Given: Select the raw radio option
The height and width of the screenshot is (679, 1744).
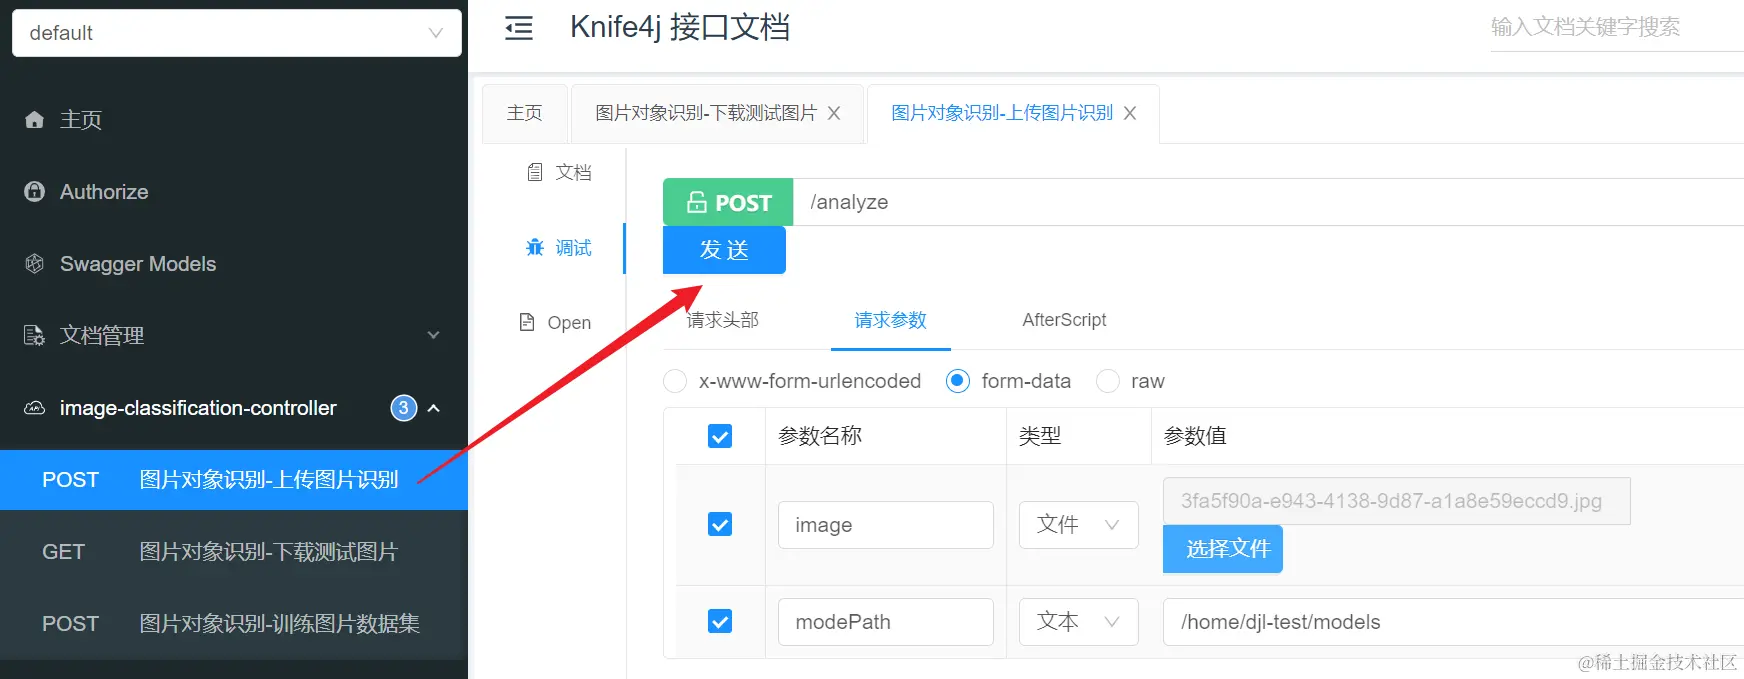Looking at the screenshot, I should pos(1108,381).
